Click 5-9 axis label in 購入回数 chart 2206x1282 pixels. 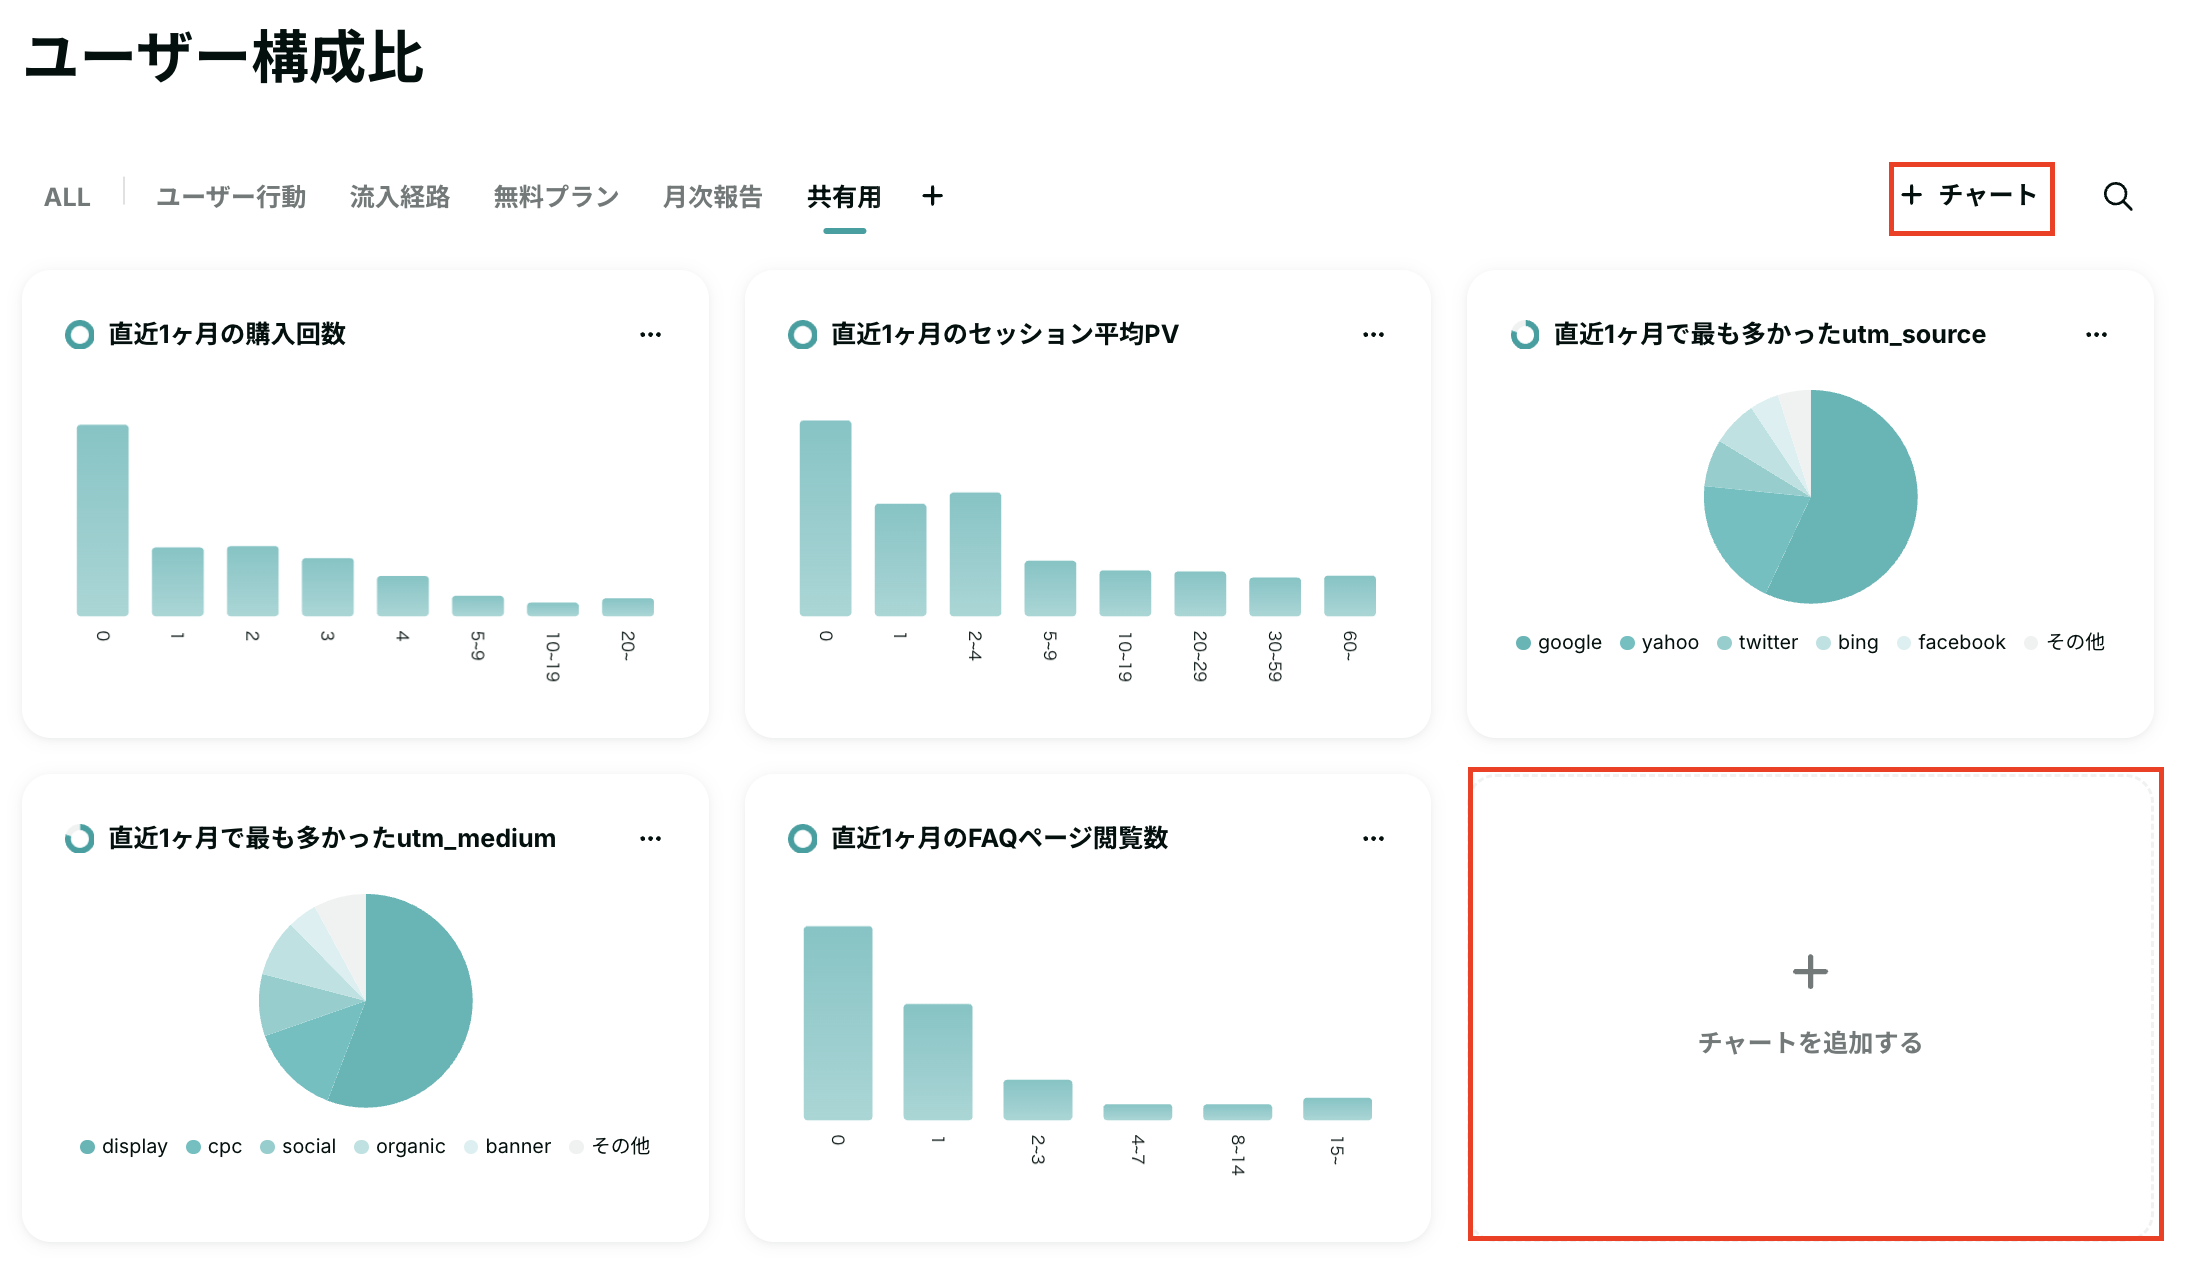coord(477,646)
